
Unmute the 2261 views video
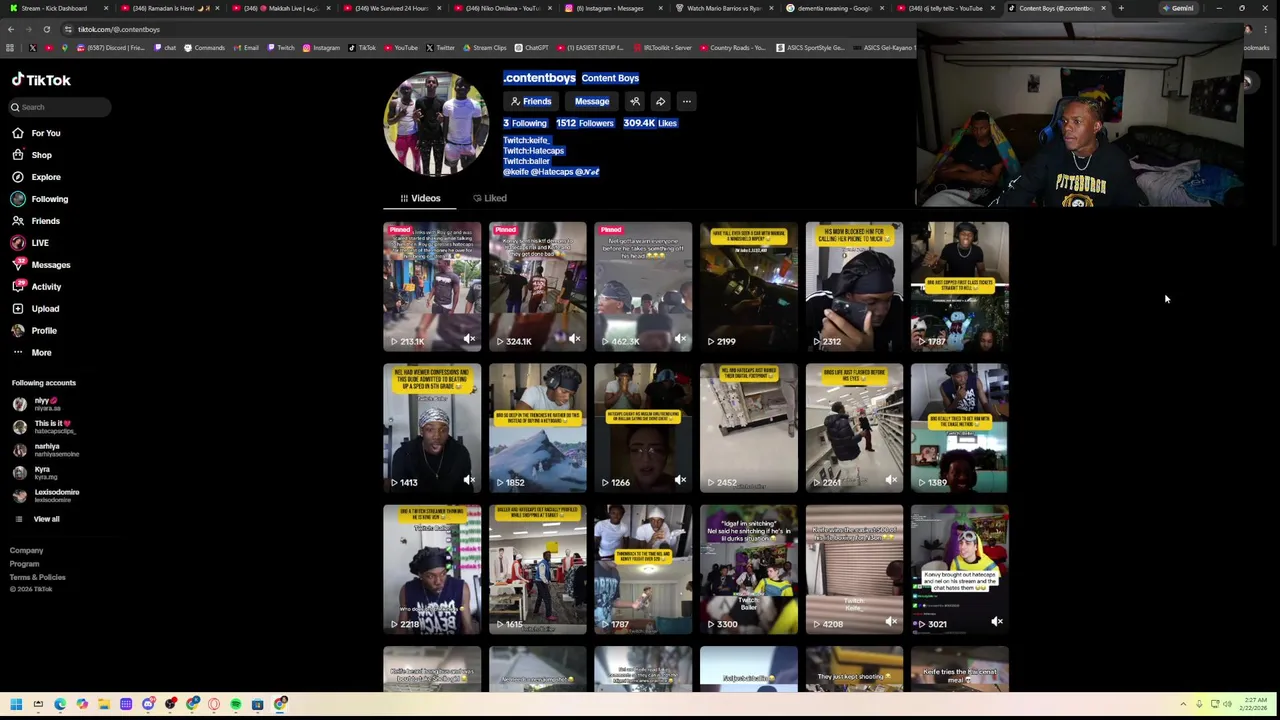click(891, 480)
